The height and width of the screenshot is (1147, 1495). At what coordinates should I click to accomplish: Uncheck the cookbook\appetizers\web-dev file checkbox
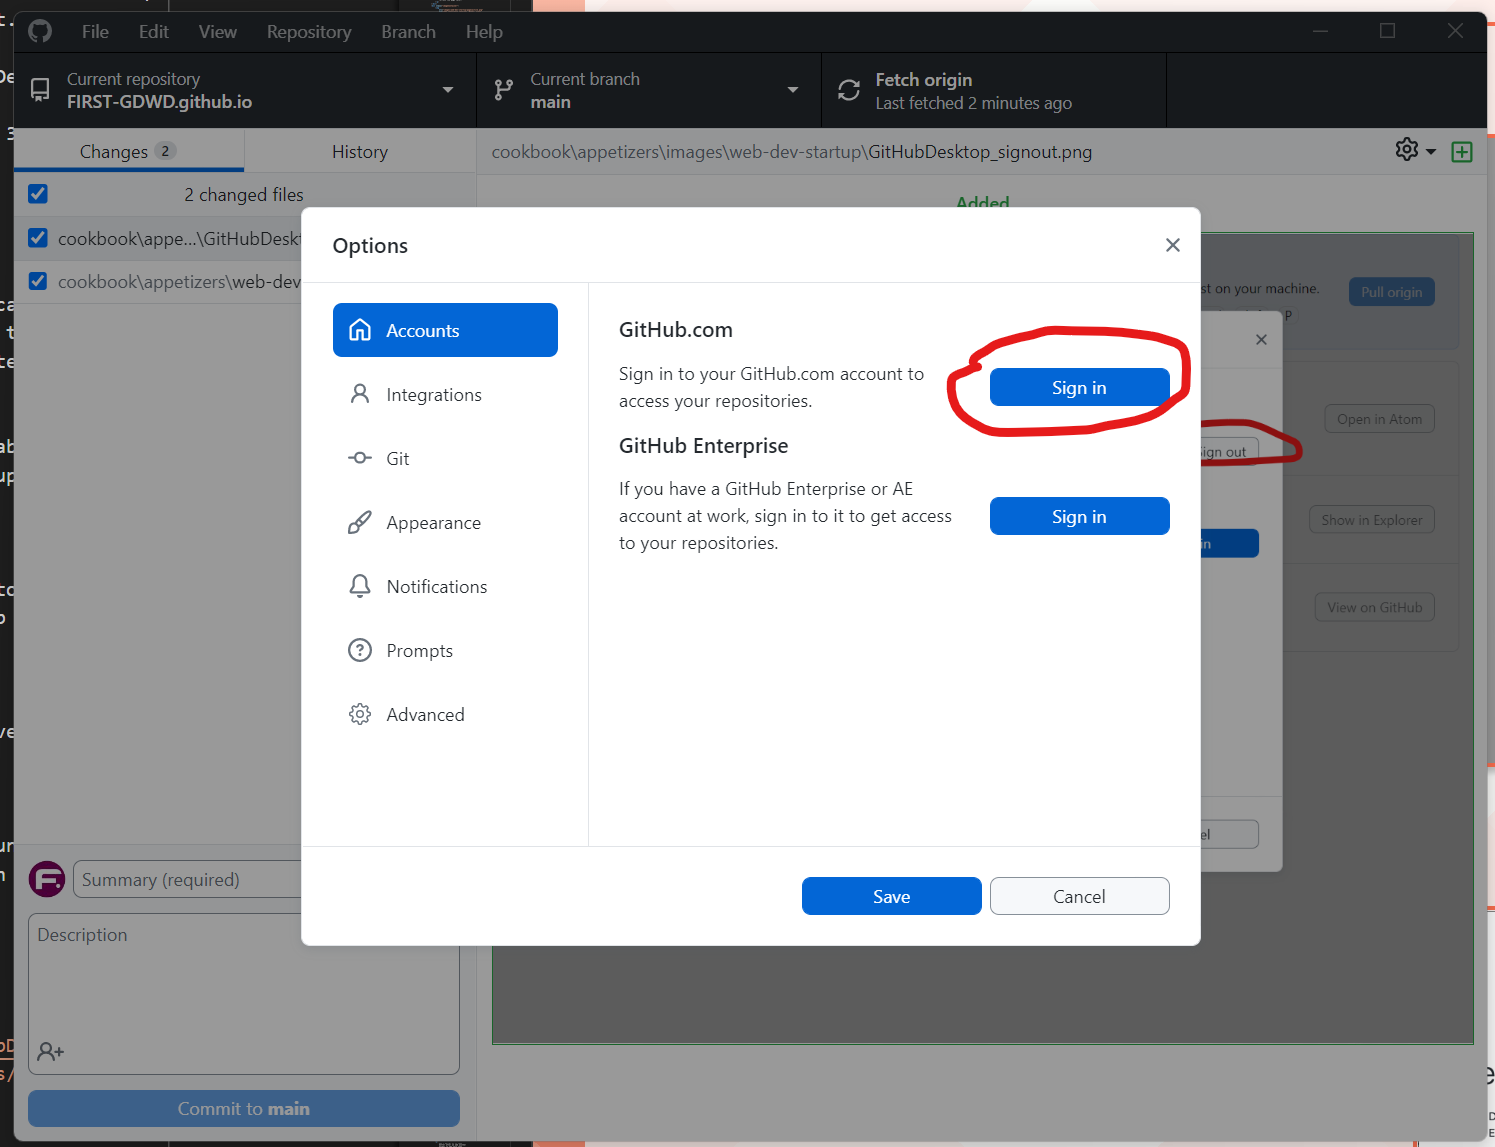point(38,281)
